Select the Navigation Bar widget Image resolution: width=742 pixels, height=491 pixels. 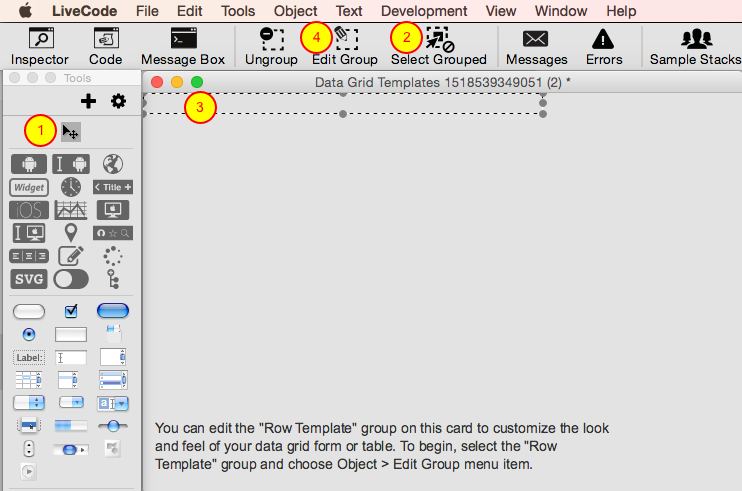pos(113,233)
